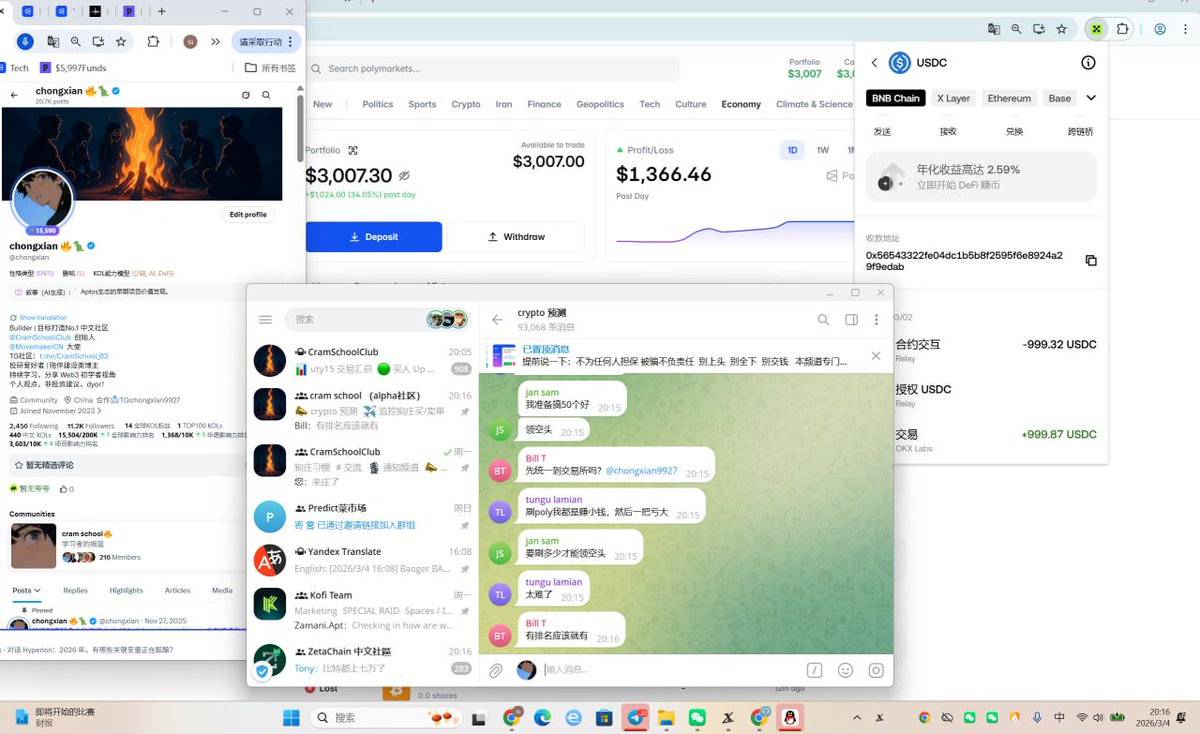Switch to the Highlights tab on the profile
This screenshot has height=734, width=1200.
(x=126, y=591)
